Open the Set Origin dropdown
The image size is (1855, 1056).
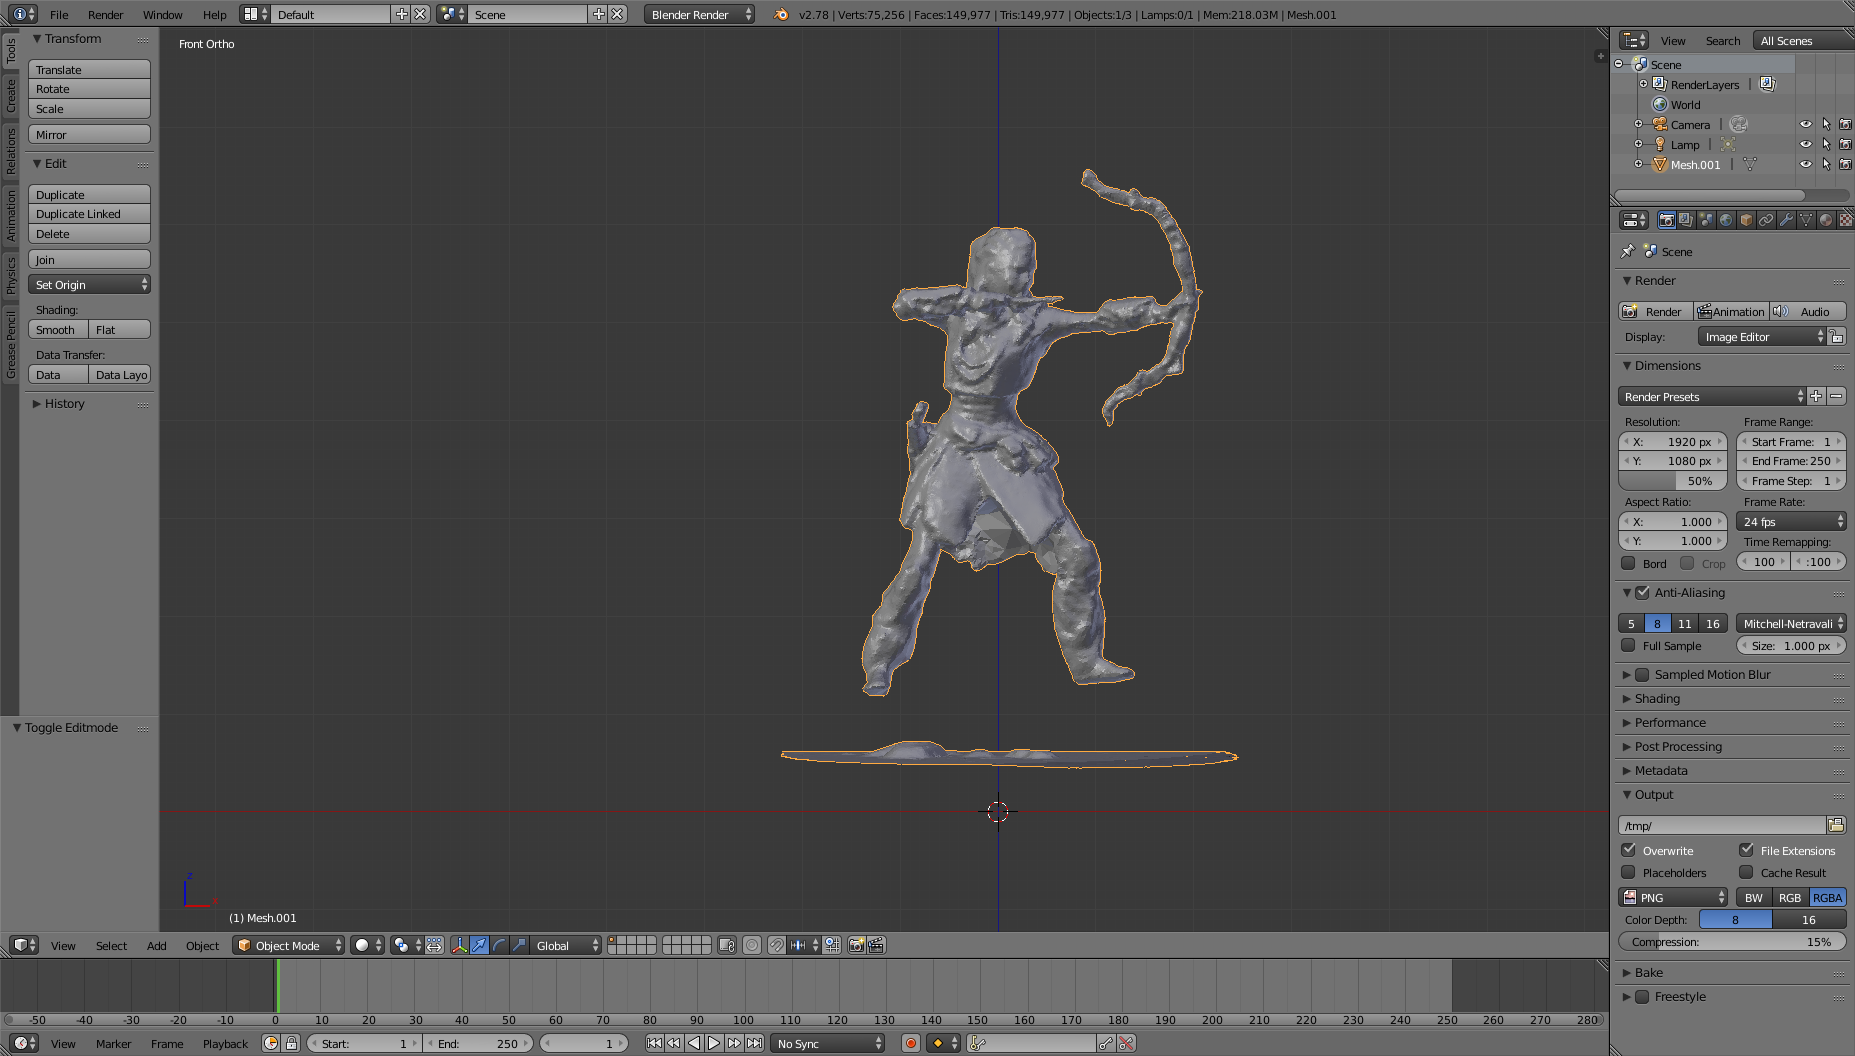[89, 285]
